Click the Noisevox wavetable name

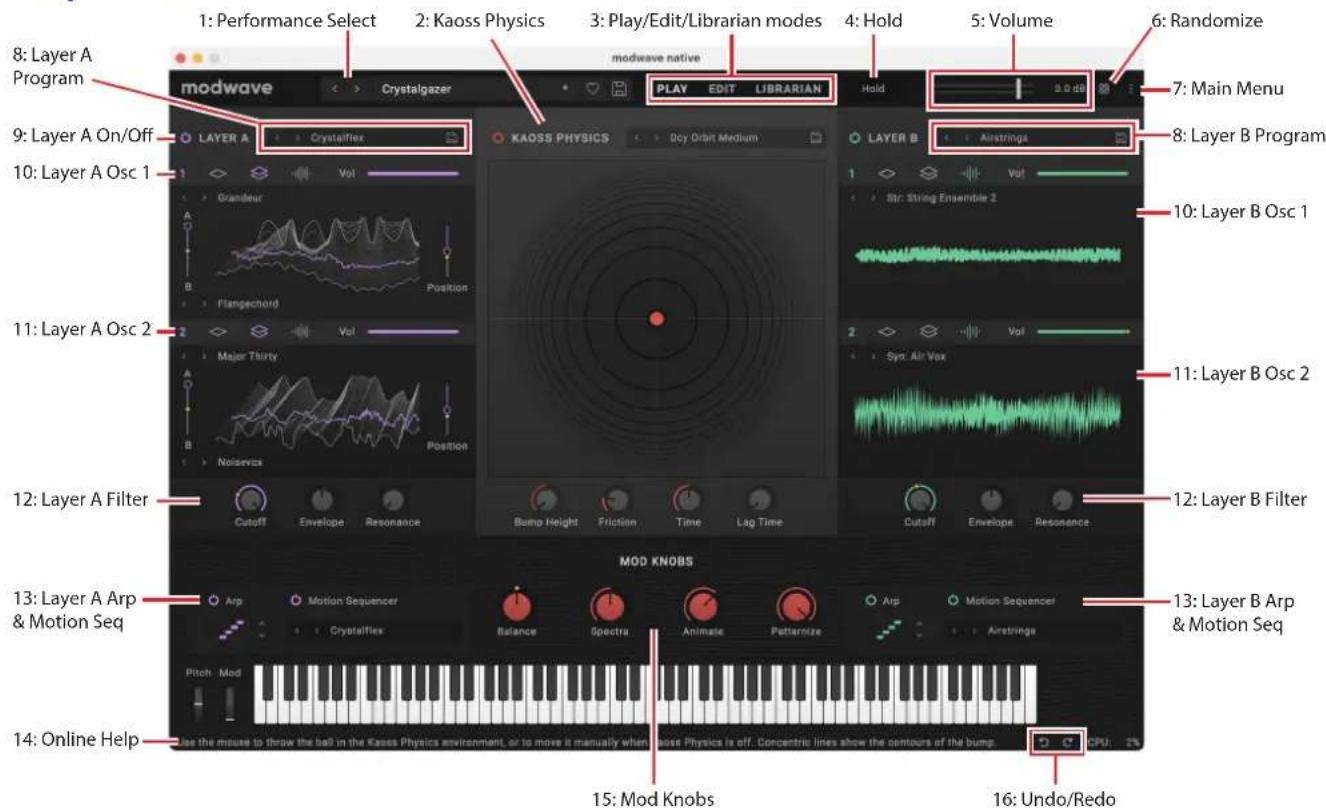[240, 463]
